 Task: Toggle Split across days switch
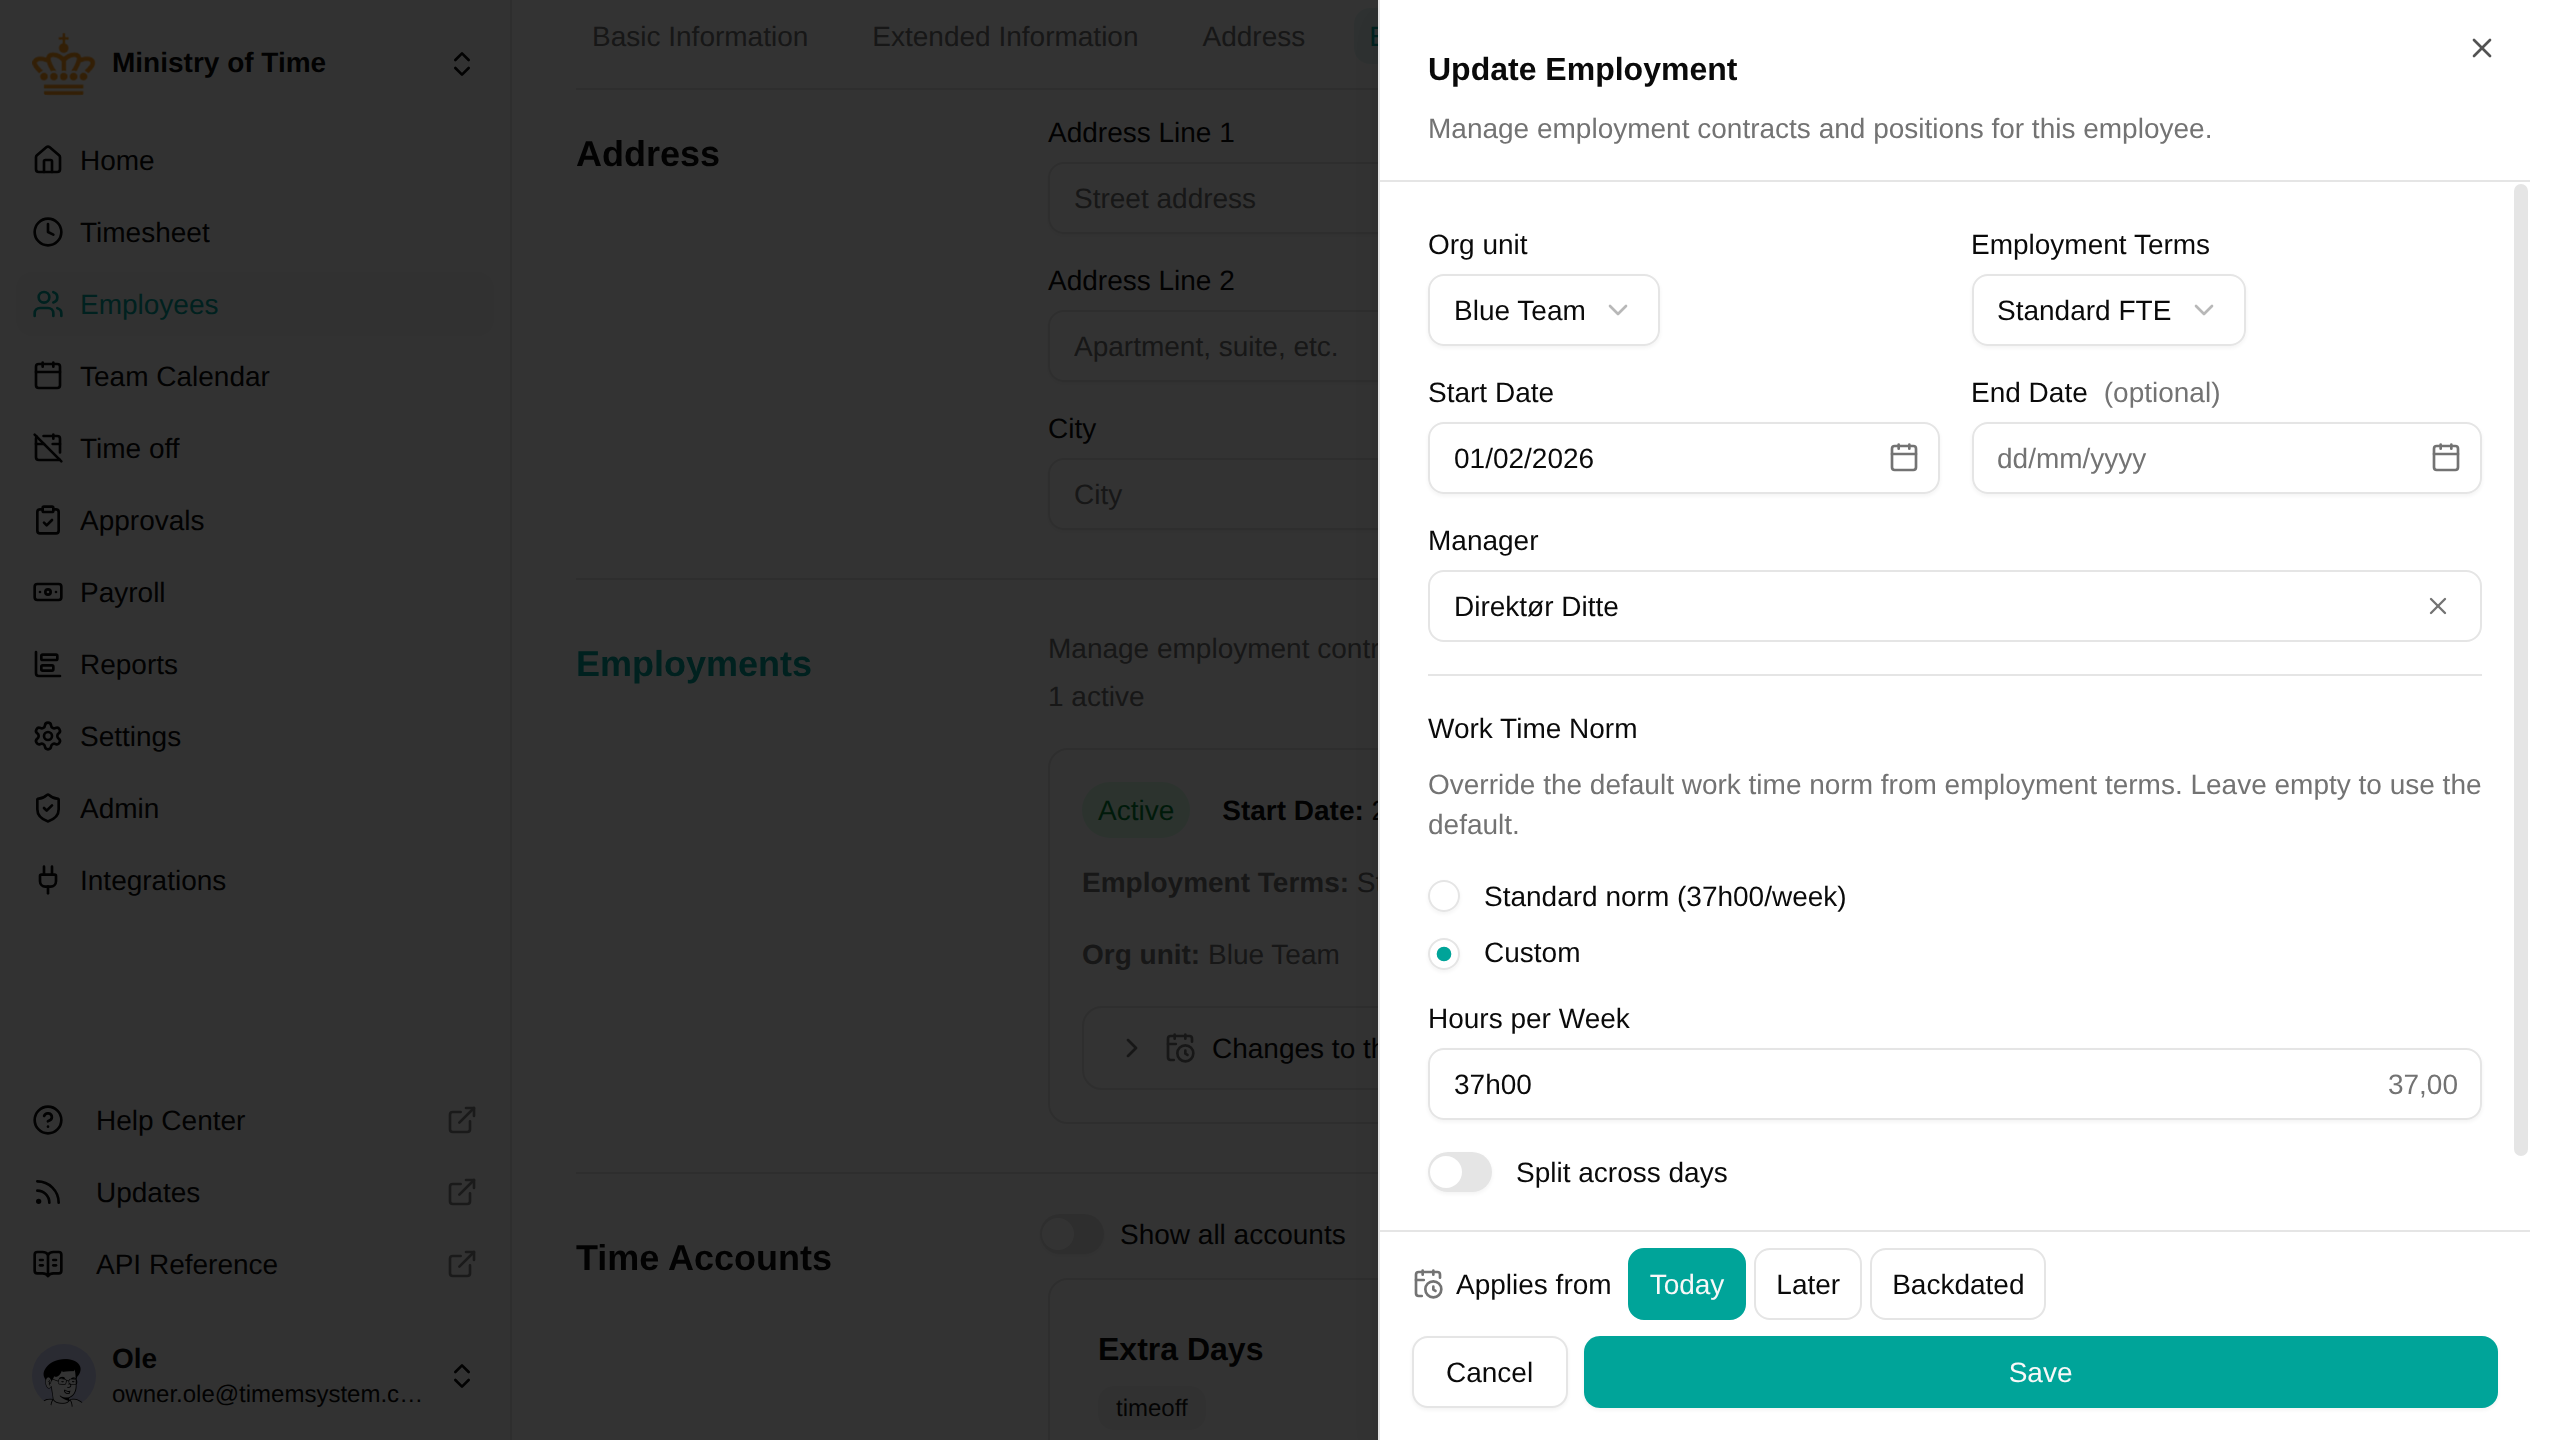click(x=1459, y=1172)
